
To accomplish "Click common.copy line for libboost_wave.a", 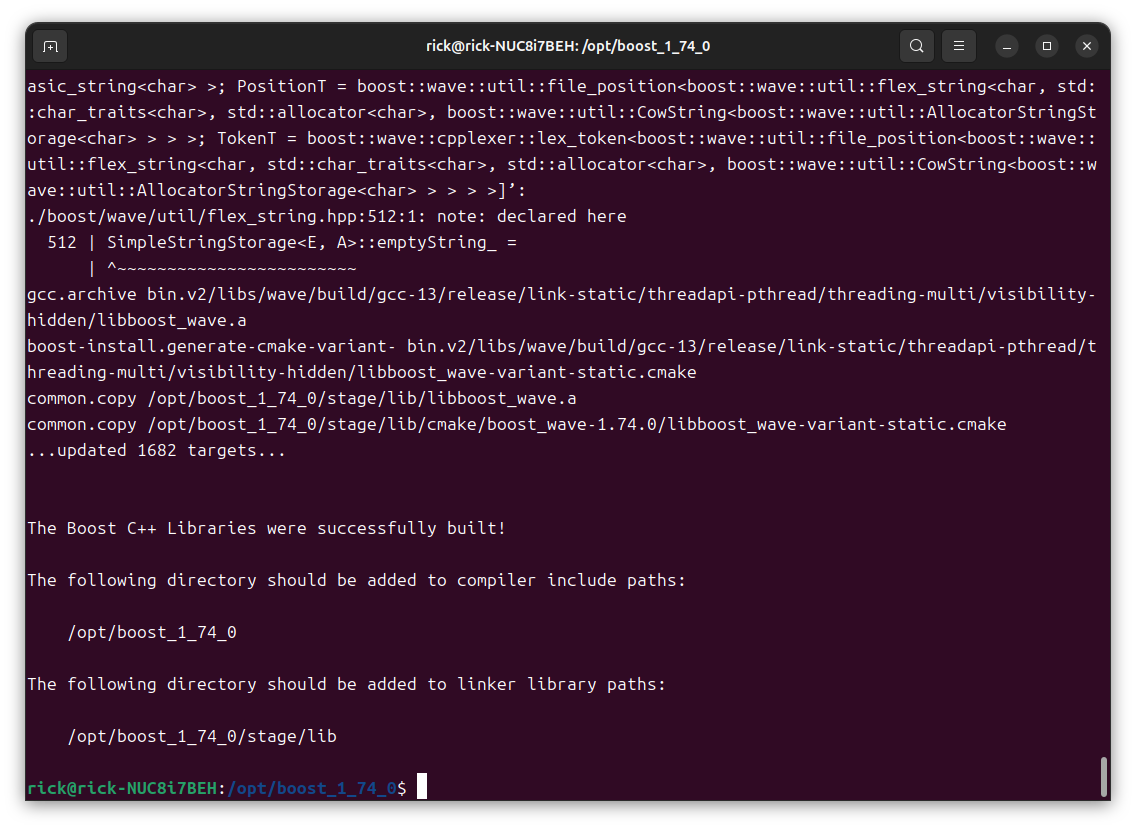I will (302, 399).
